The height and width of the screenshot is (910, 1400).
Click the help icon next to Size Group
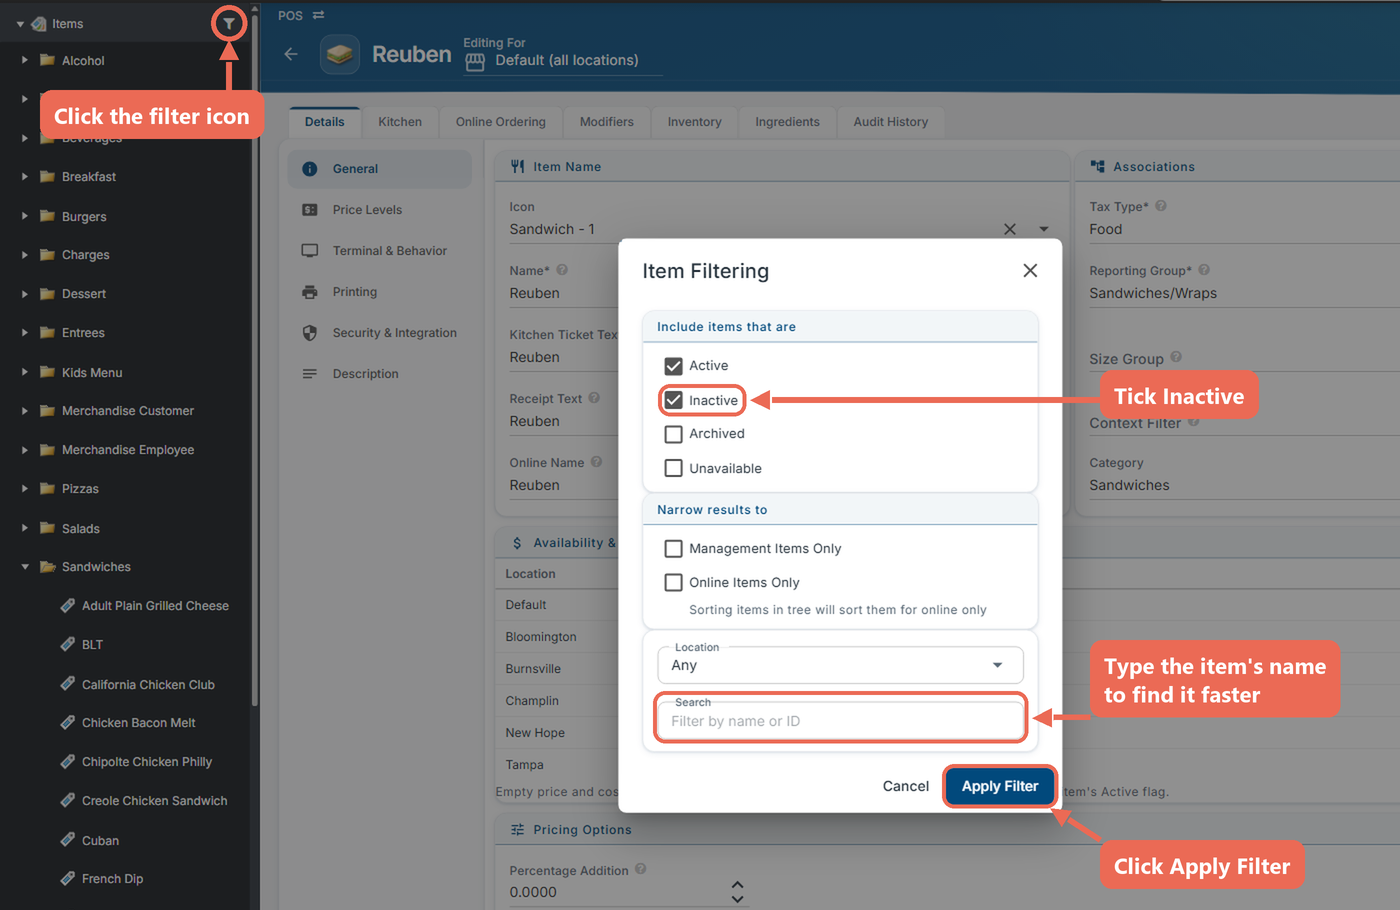coord(1176,357)
